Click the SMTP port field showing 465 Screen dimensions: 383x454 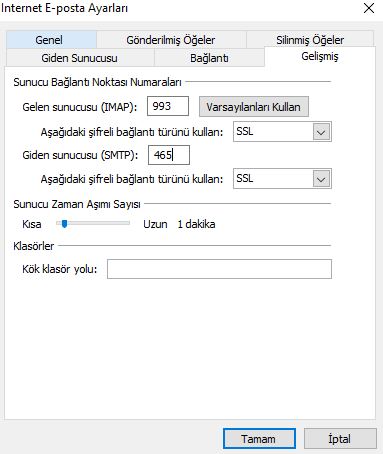pos(169,155)
